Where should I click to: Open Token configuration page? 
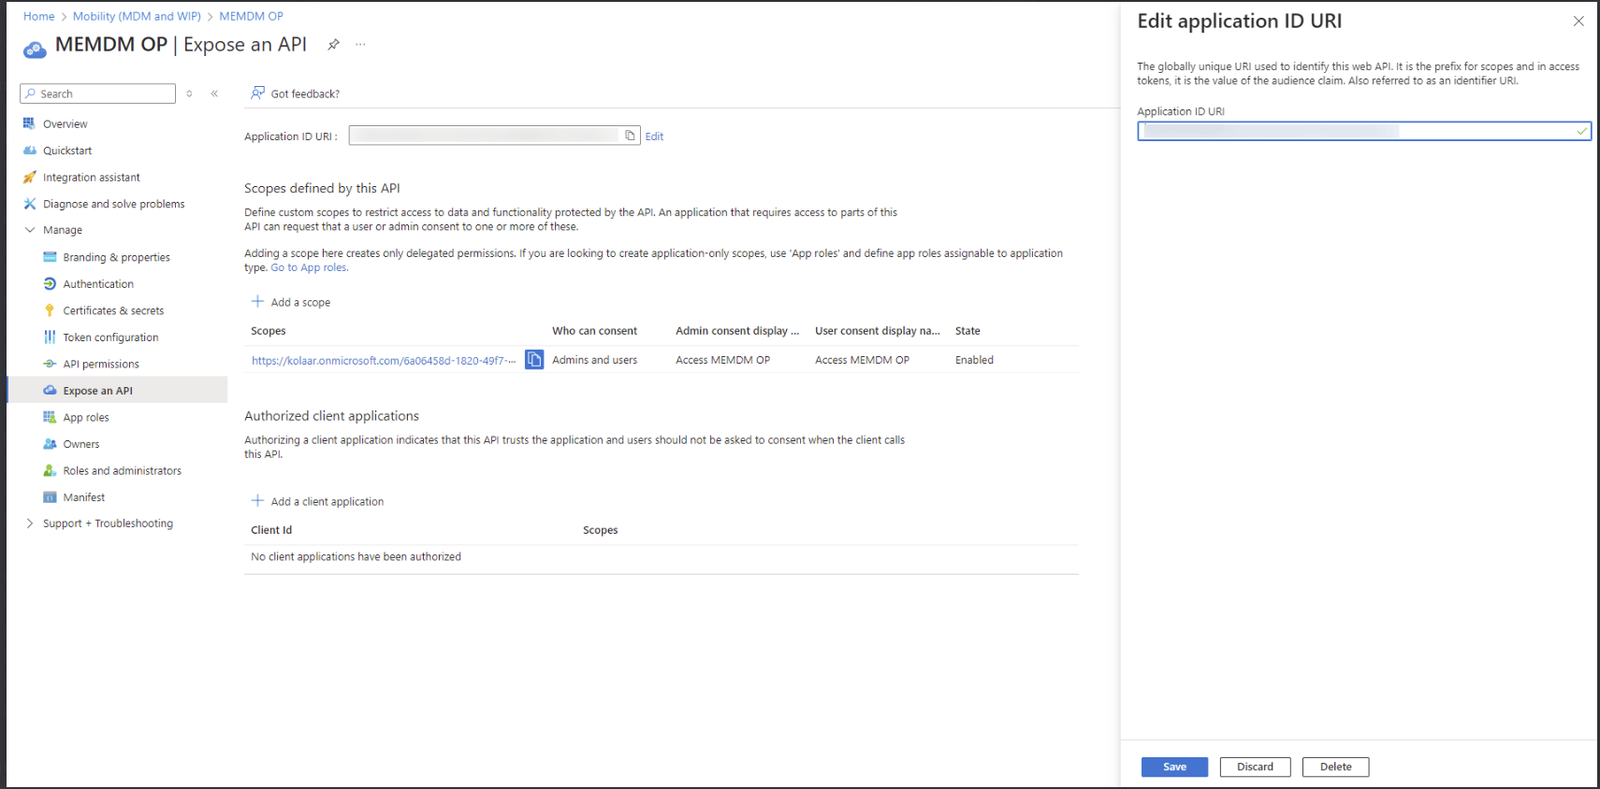110,337
